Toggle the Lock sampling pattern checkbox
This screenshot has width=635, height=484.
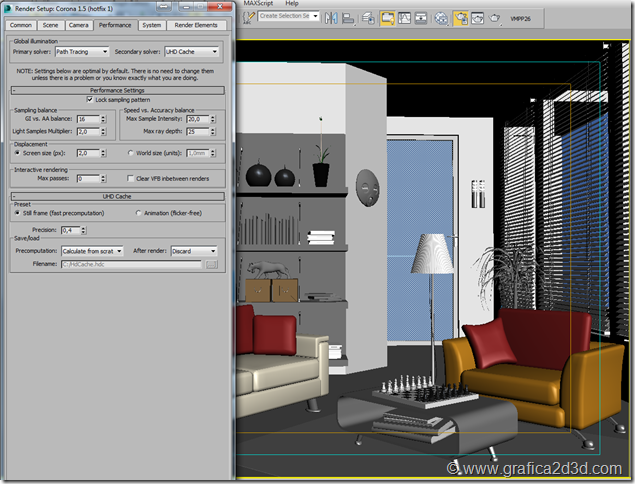click(x=90, y=100)
